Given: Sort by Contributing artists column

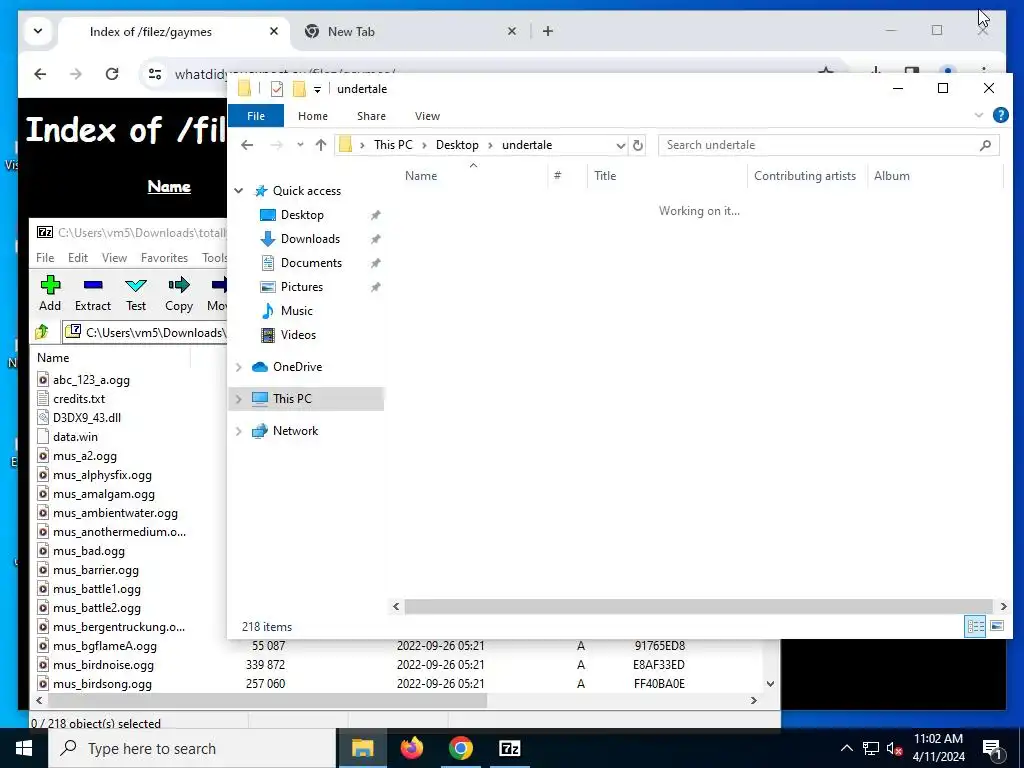Looking at the screenshot, I should coord(805,176).
